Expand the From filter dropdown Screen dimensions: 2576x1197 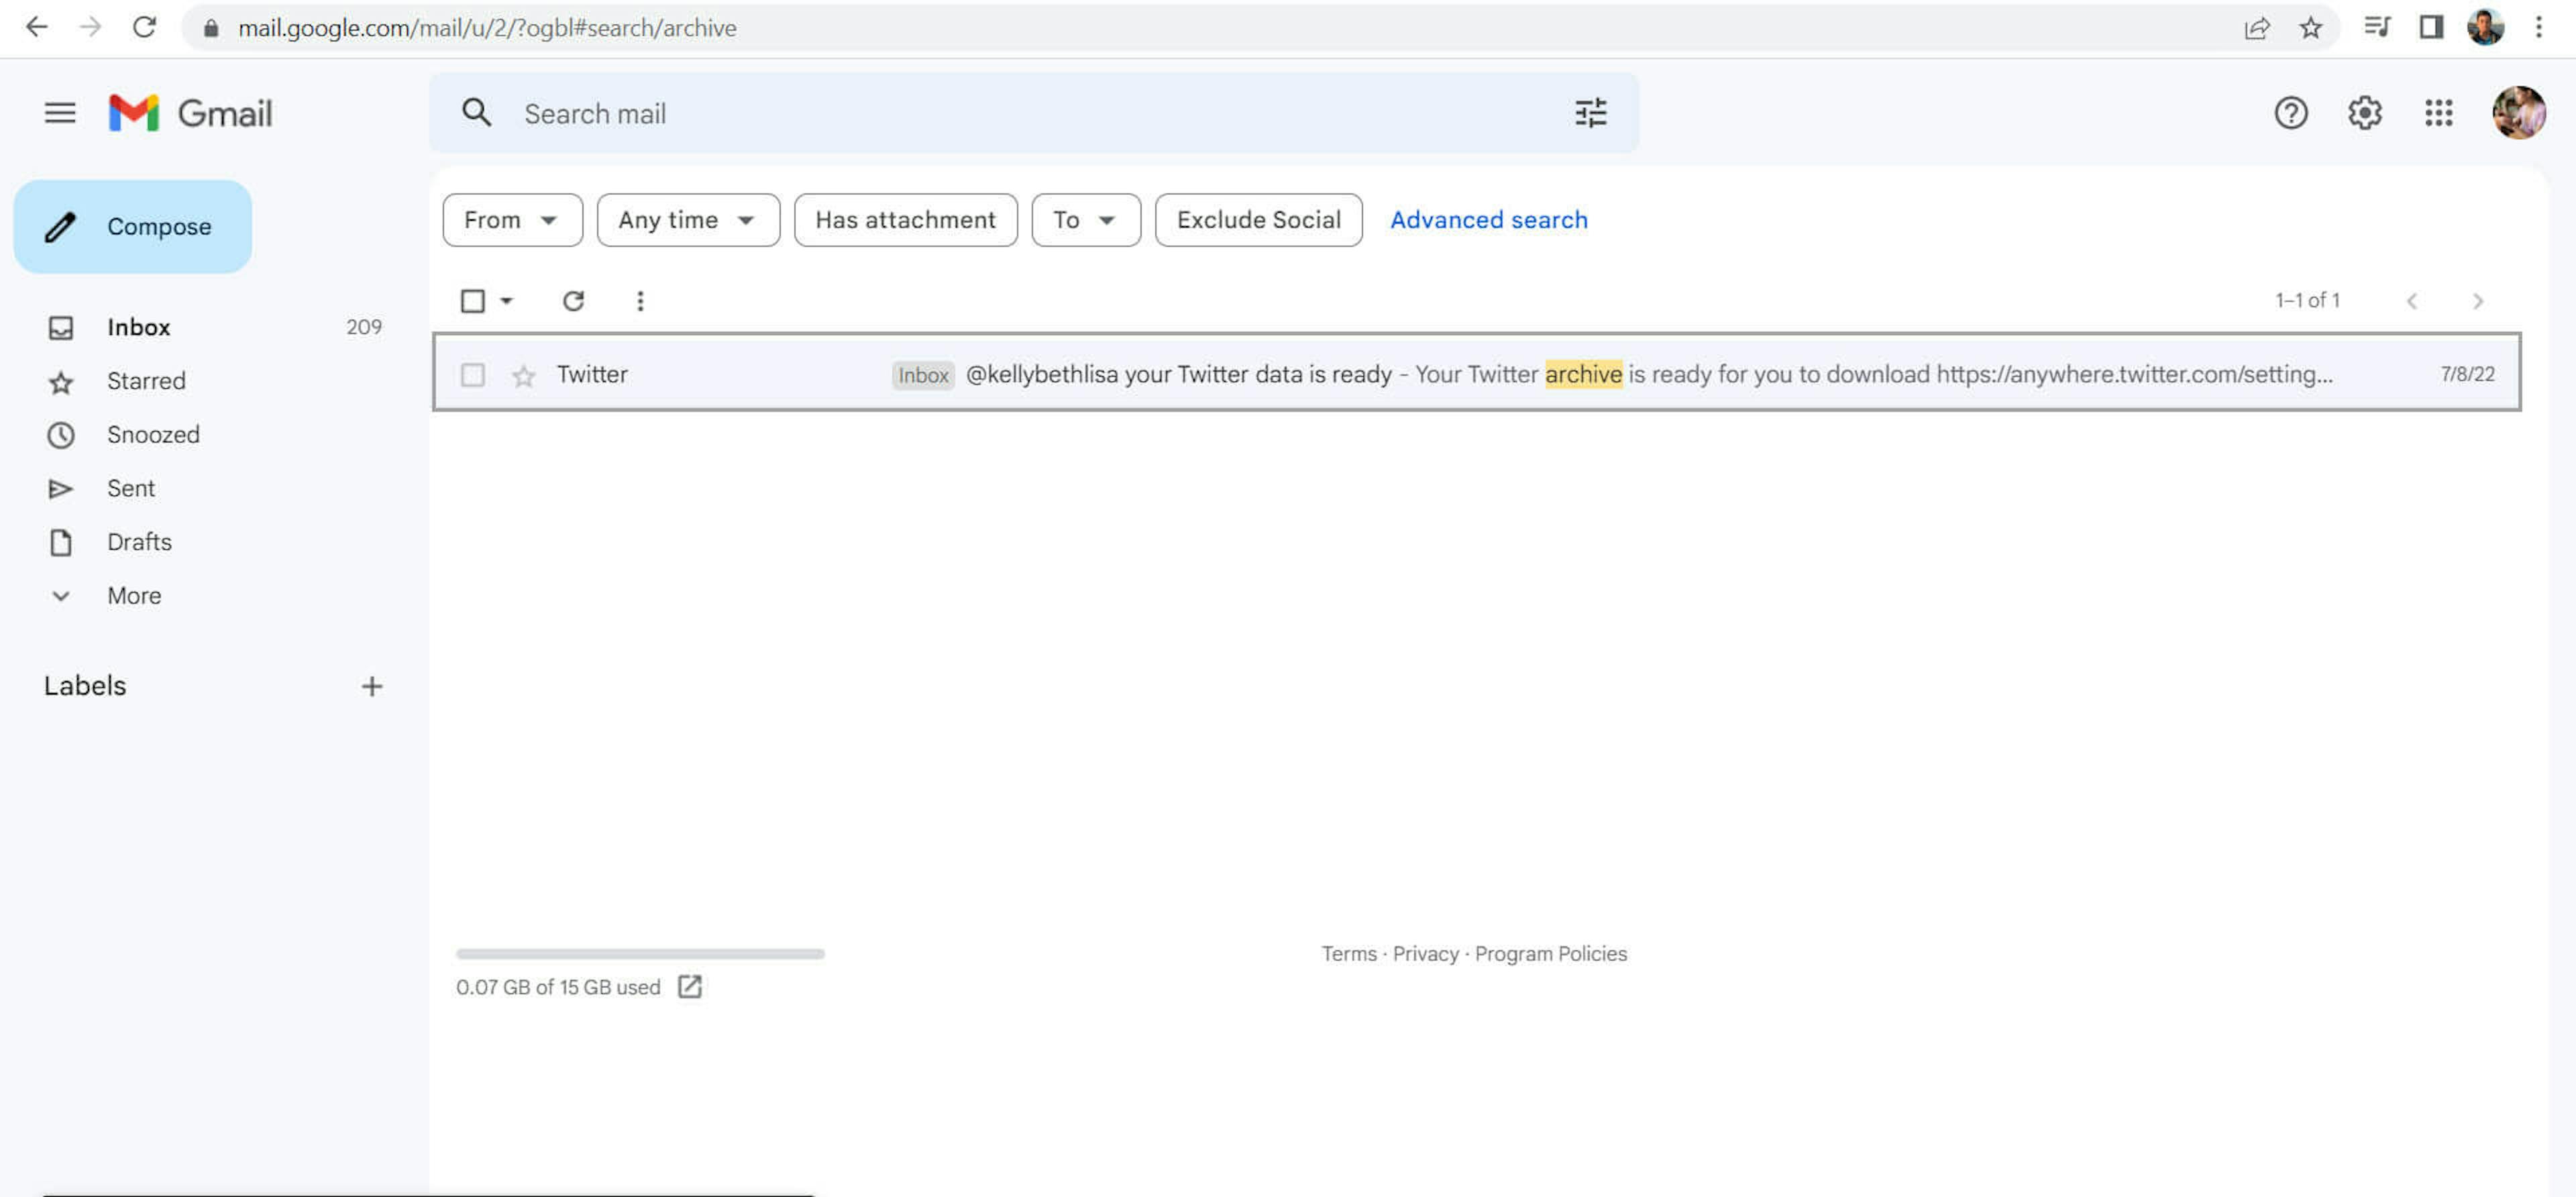pos(509,219)
